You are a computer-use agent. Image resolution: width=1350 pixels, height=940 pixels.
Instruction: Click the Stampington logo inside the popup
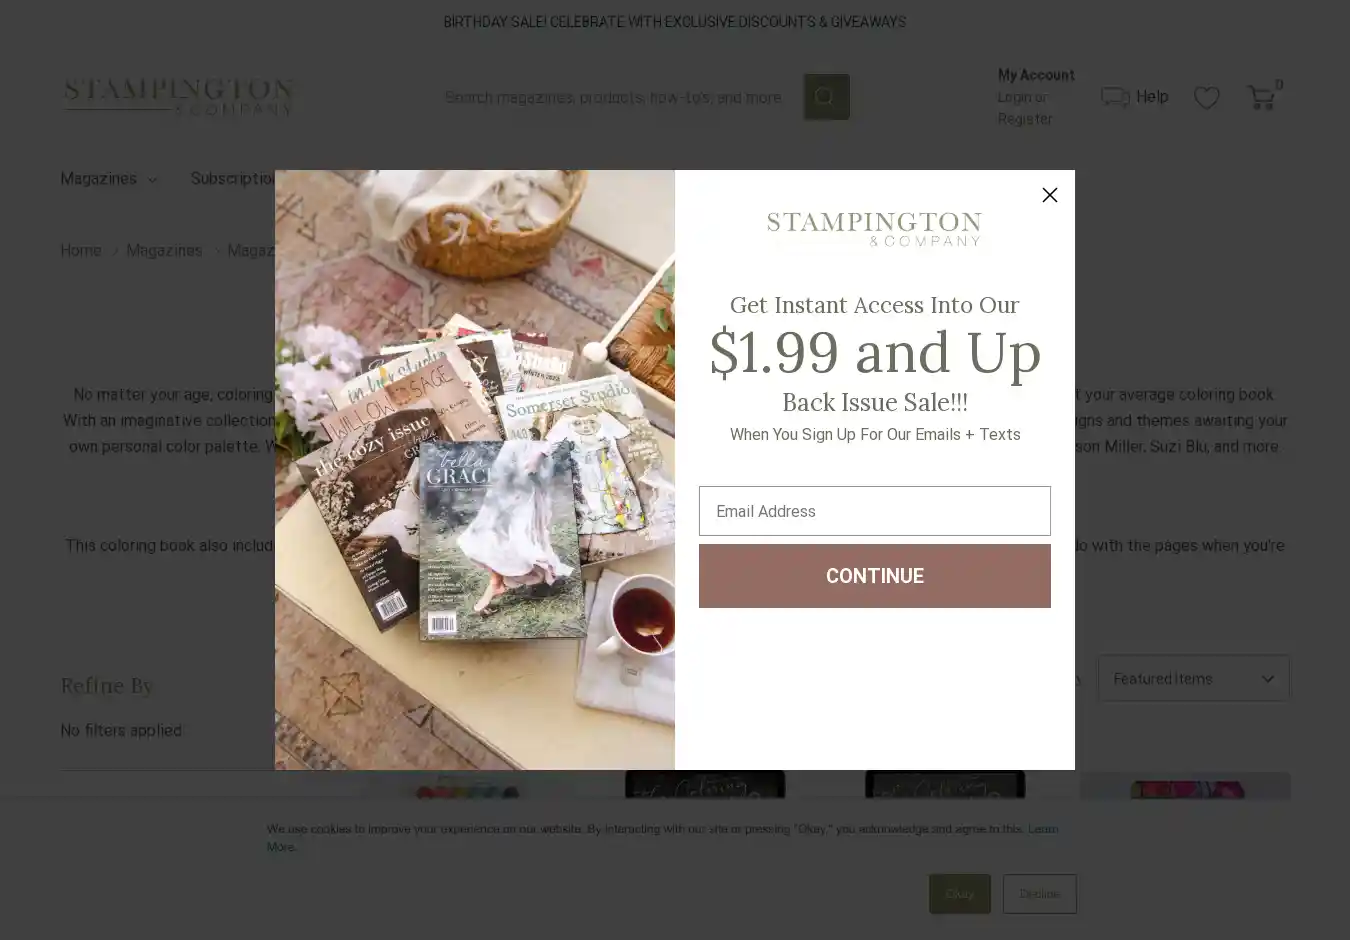pos(874,229)
